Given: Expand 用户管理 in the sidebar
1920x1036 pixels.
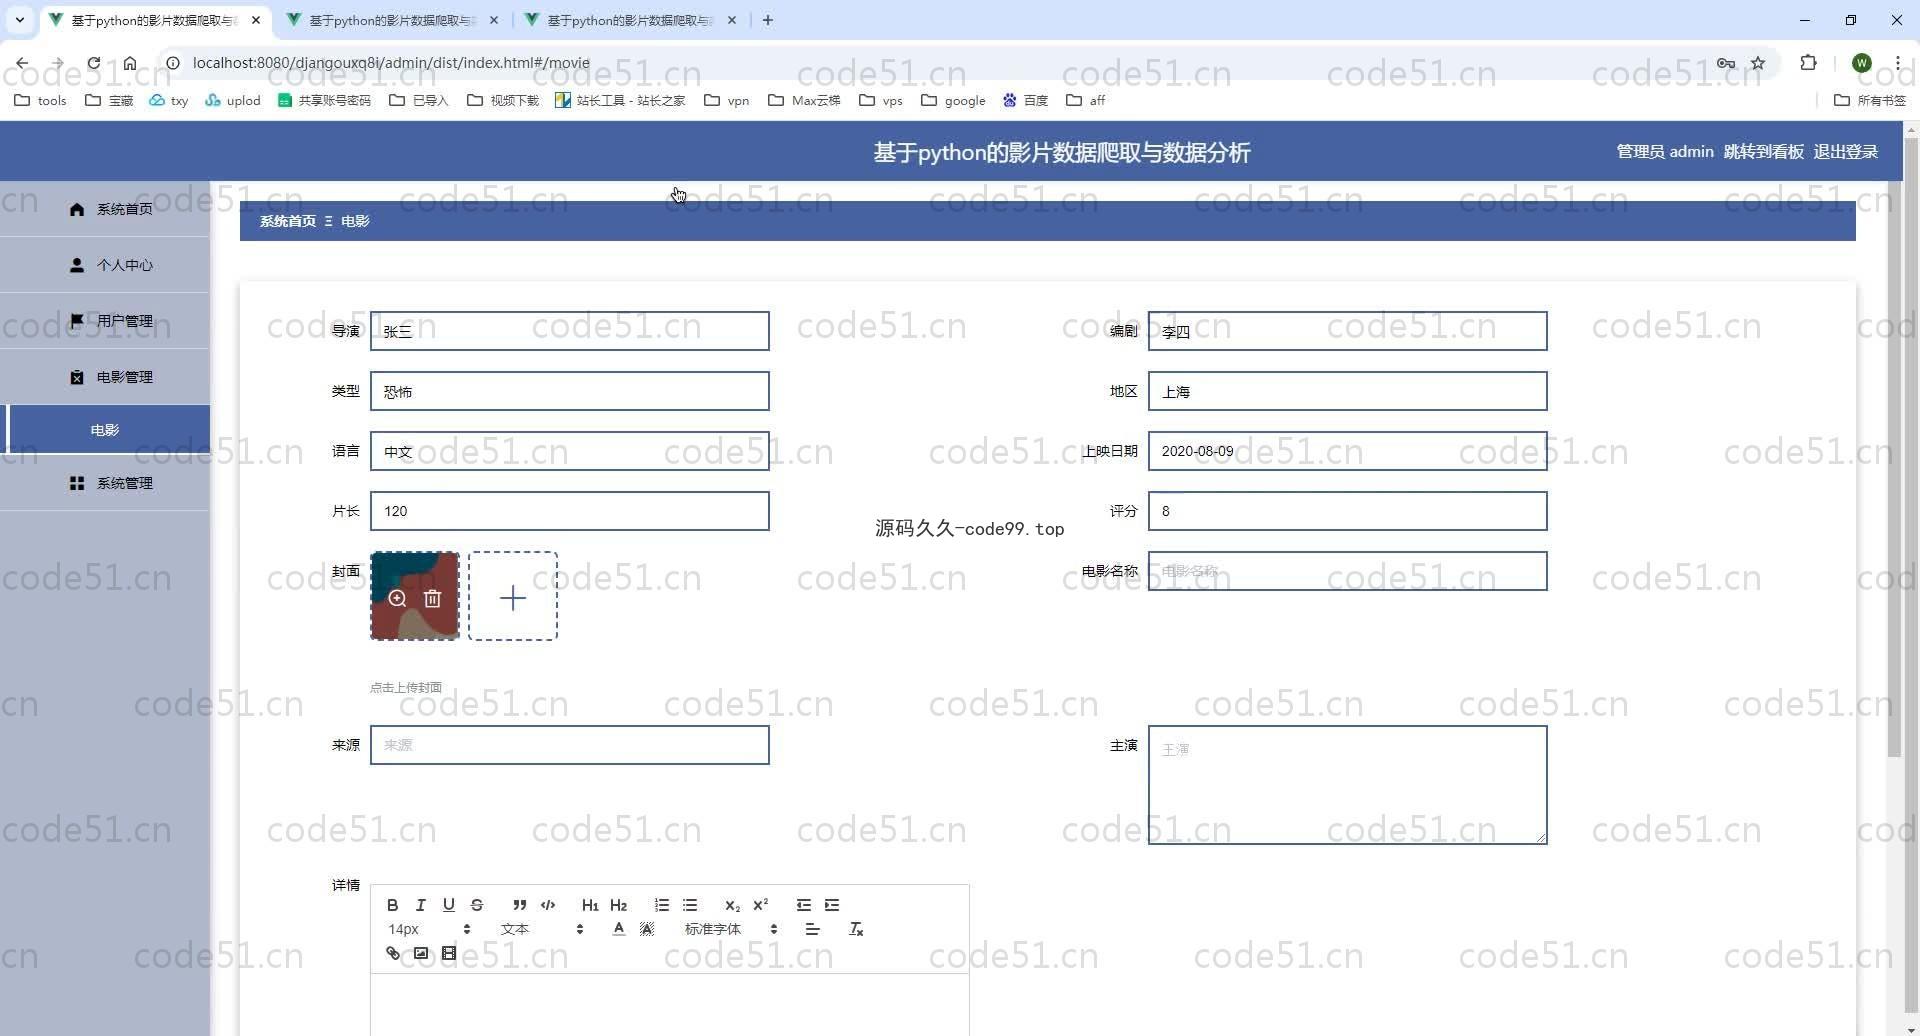Looking at the screenshot, I should click(105, 321).
